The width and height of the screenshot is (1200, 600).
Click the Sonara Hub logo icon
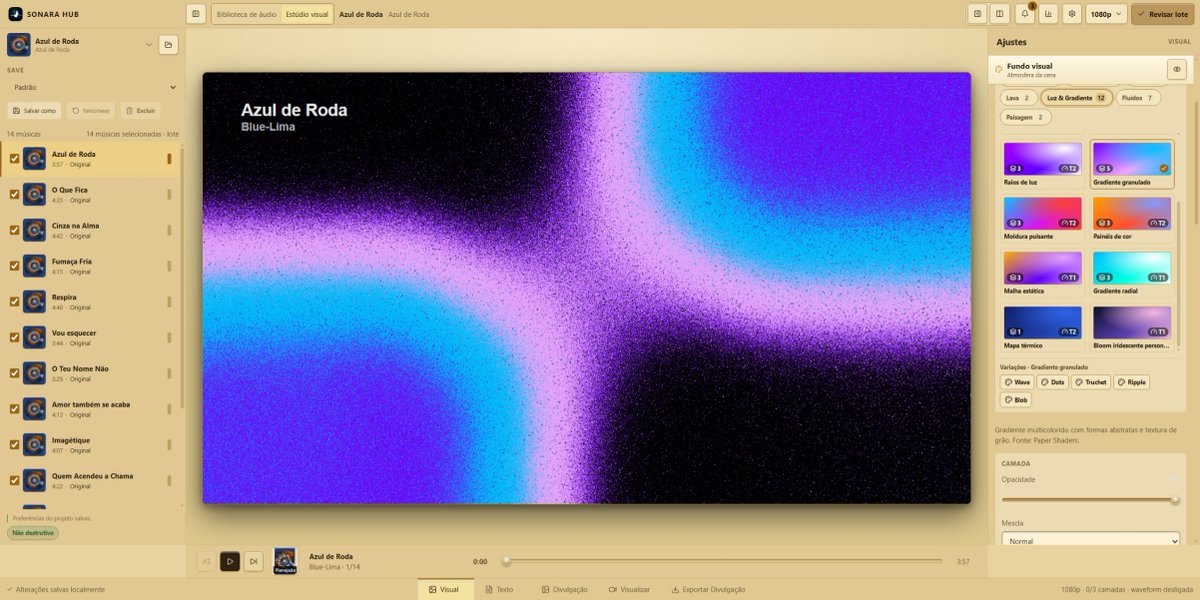tap(15, 14)
